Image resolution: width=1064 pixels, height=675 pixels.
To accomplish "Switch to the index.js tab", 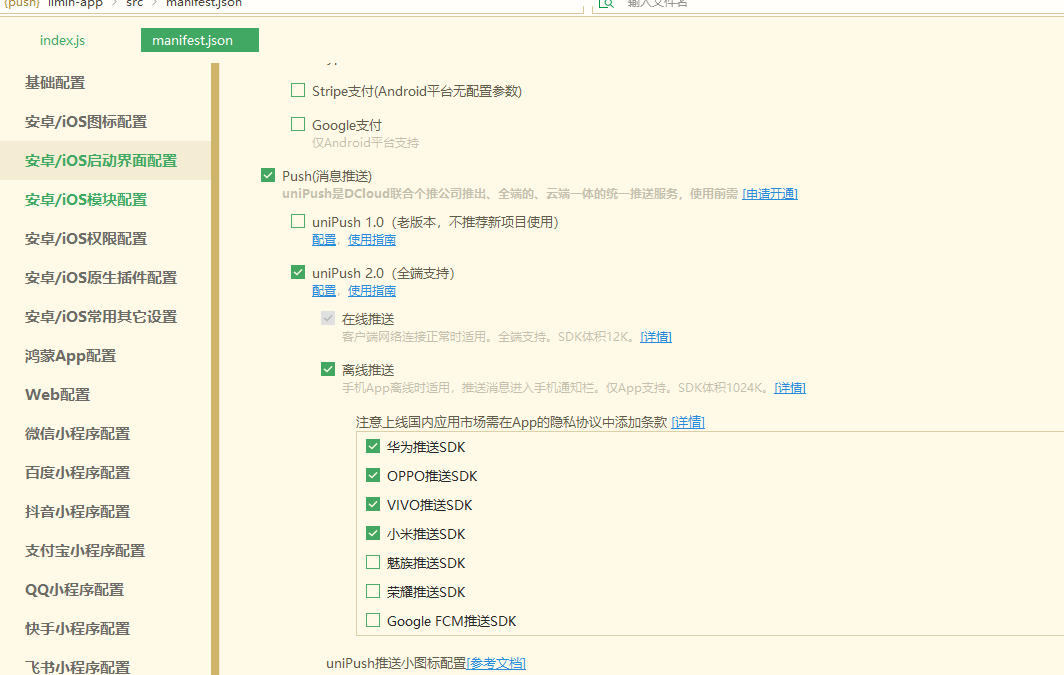I will [62, 41].
